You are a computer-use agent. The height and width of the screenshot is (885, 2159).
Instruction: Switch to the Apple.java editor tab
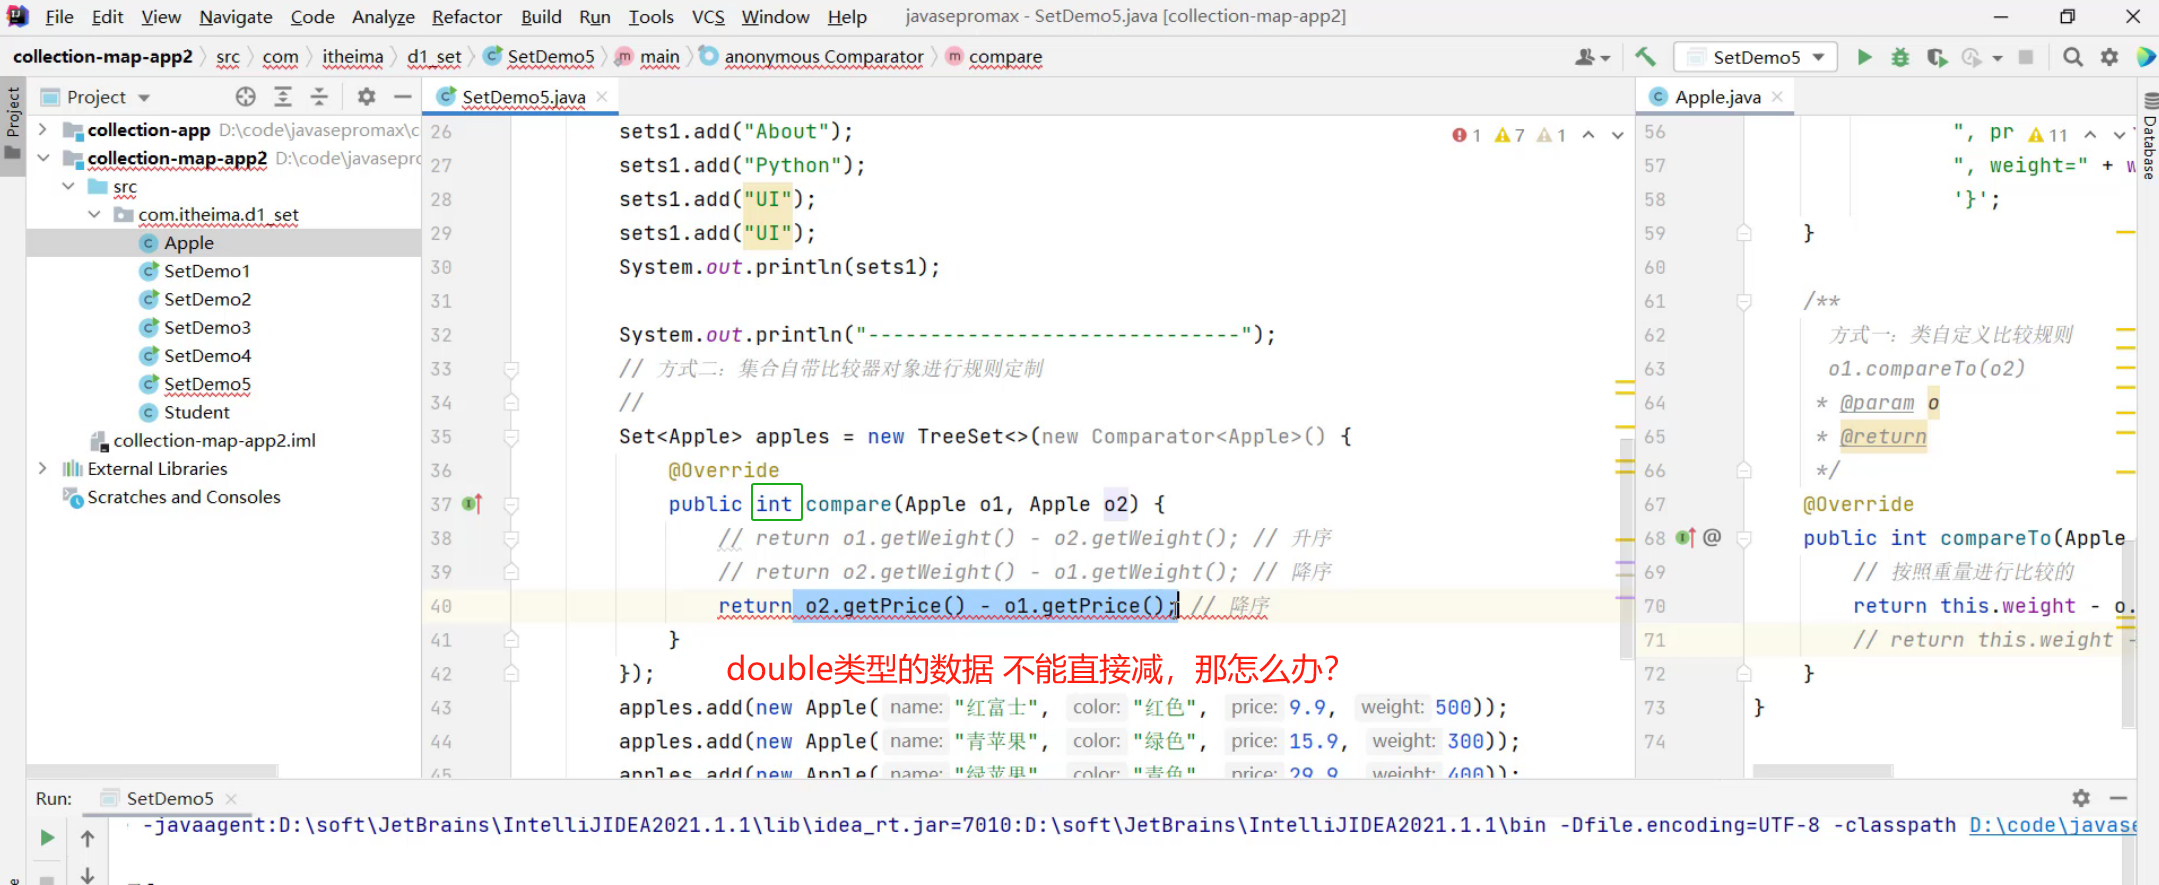click(1717, 97)
